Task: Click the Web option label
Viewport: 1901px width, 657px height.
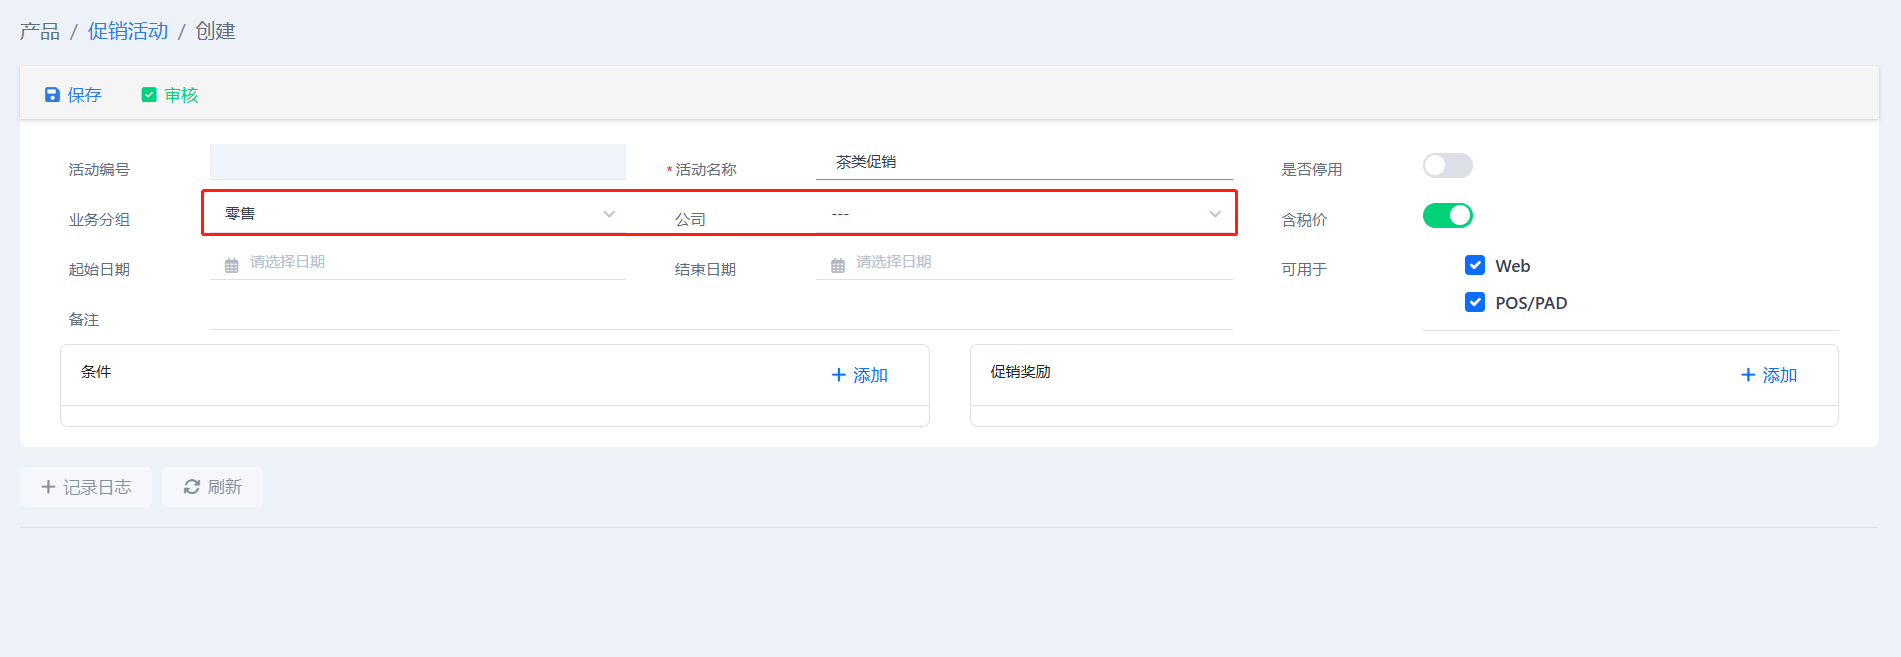Action: click(x=1513, y=266)
